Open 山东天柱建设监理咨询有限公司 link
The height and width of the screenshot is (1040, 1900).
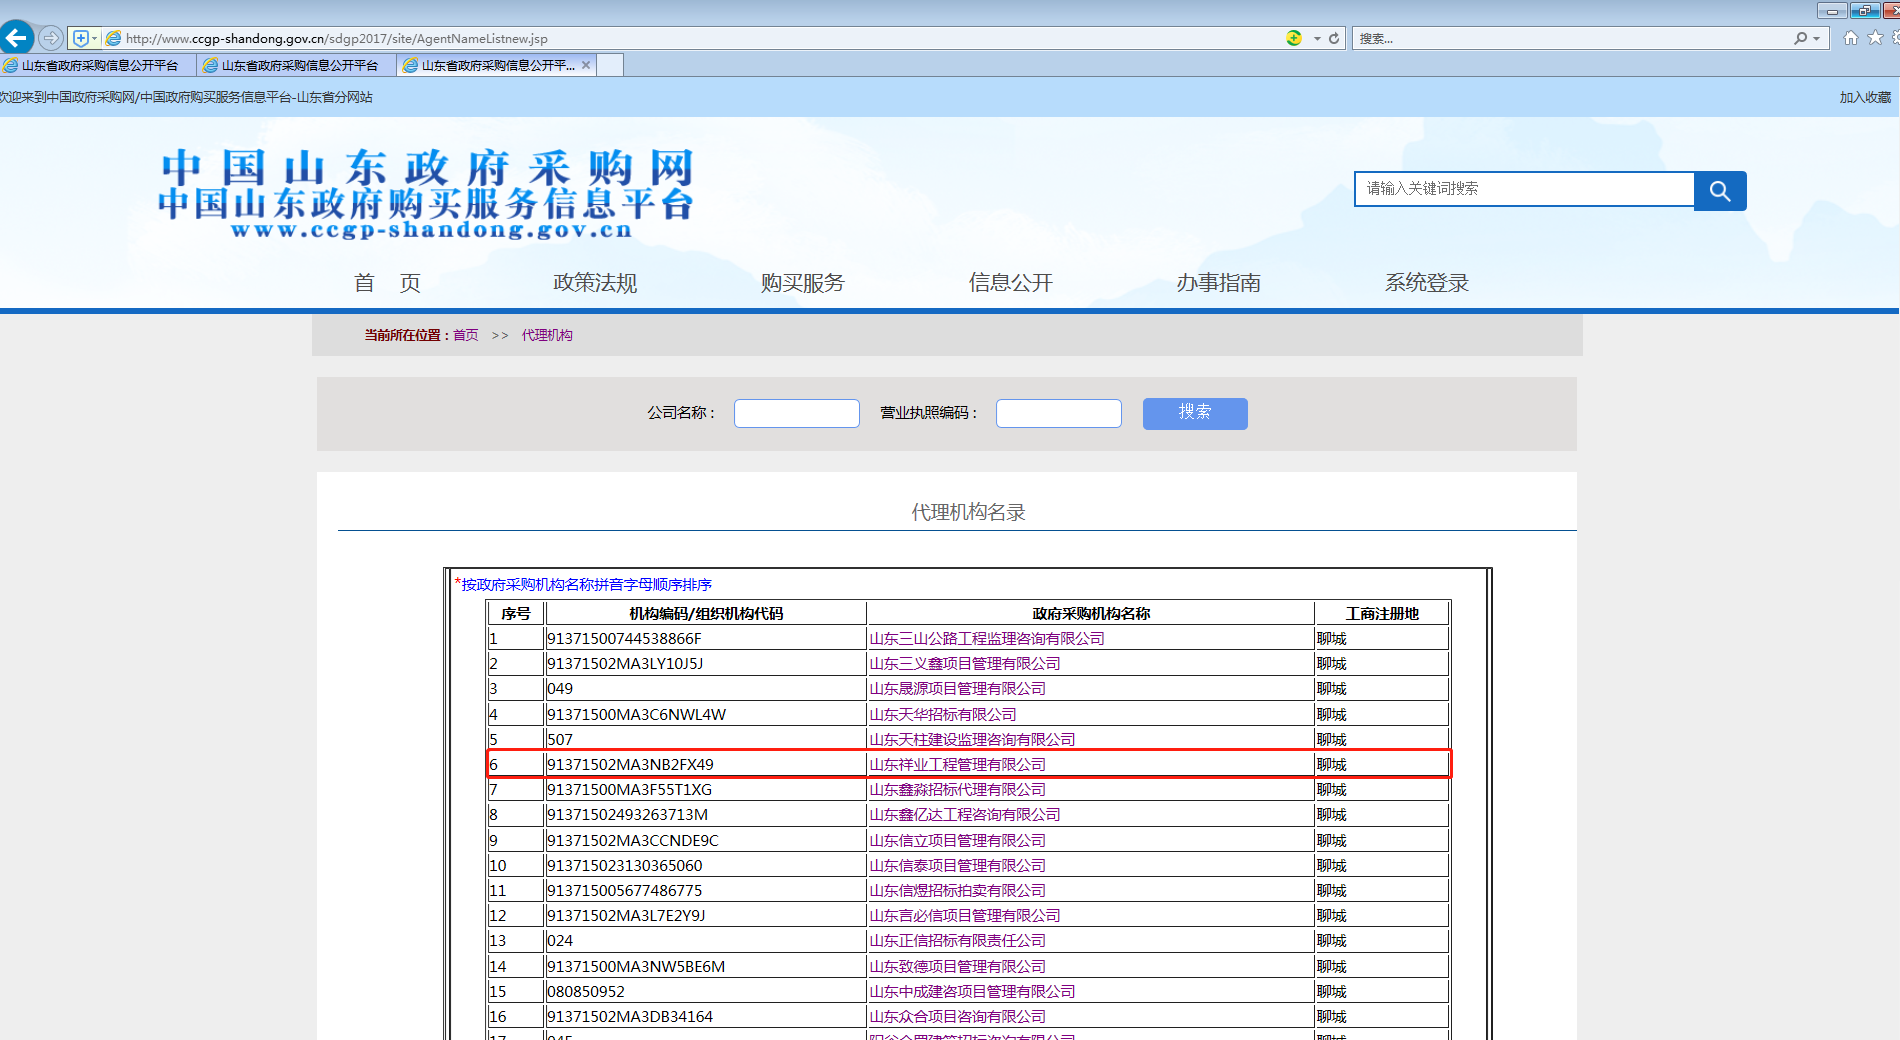point(972,740)
